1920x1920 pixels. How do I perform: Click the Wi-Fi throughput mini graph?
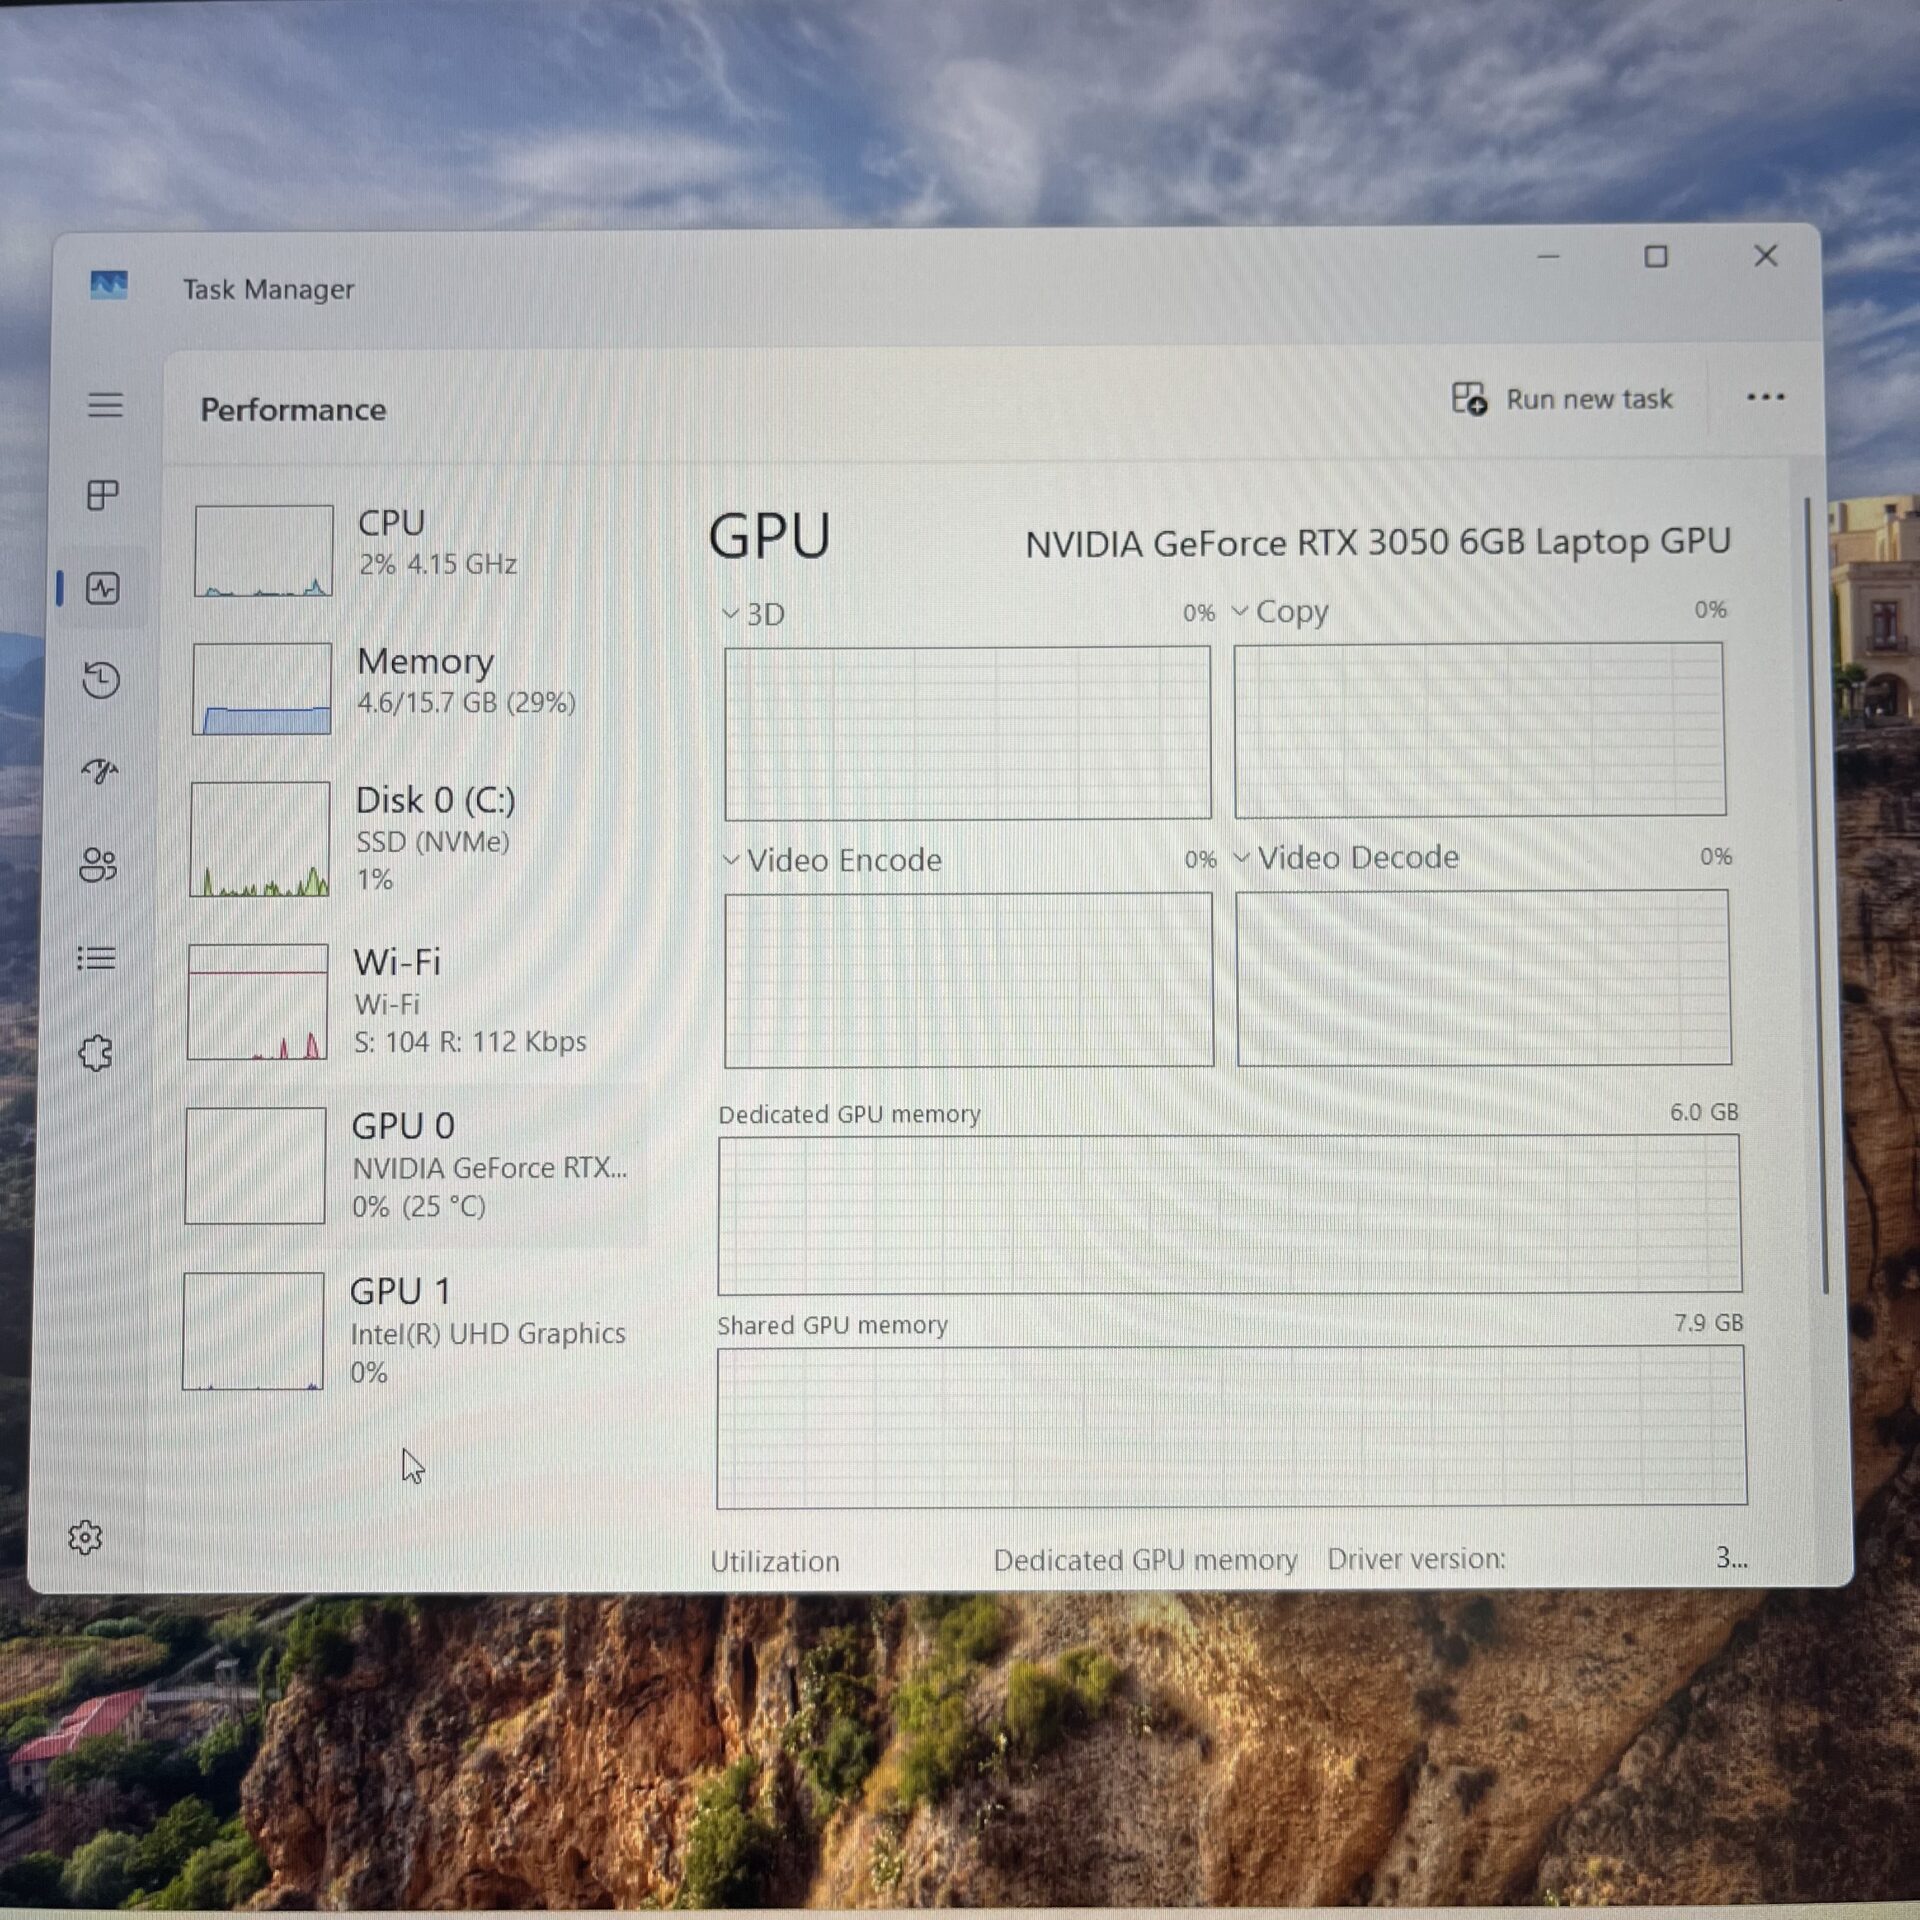[258, 1002]
